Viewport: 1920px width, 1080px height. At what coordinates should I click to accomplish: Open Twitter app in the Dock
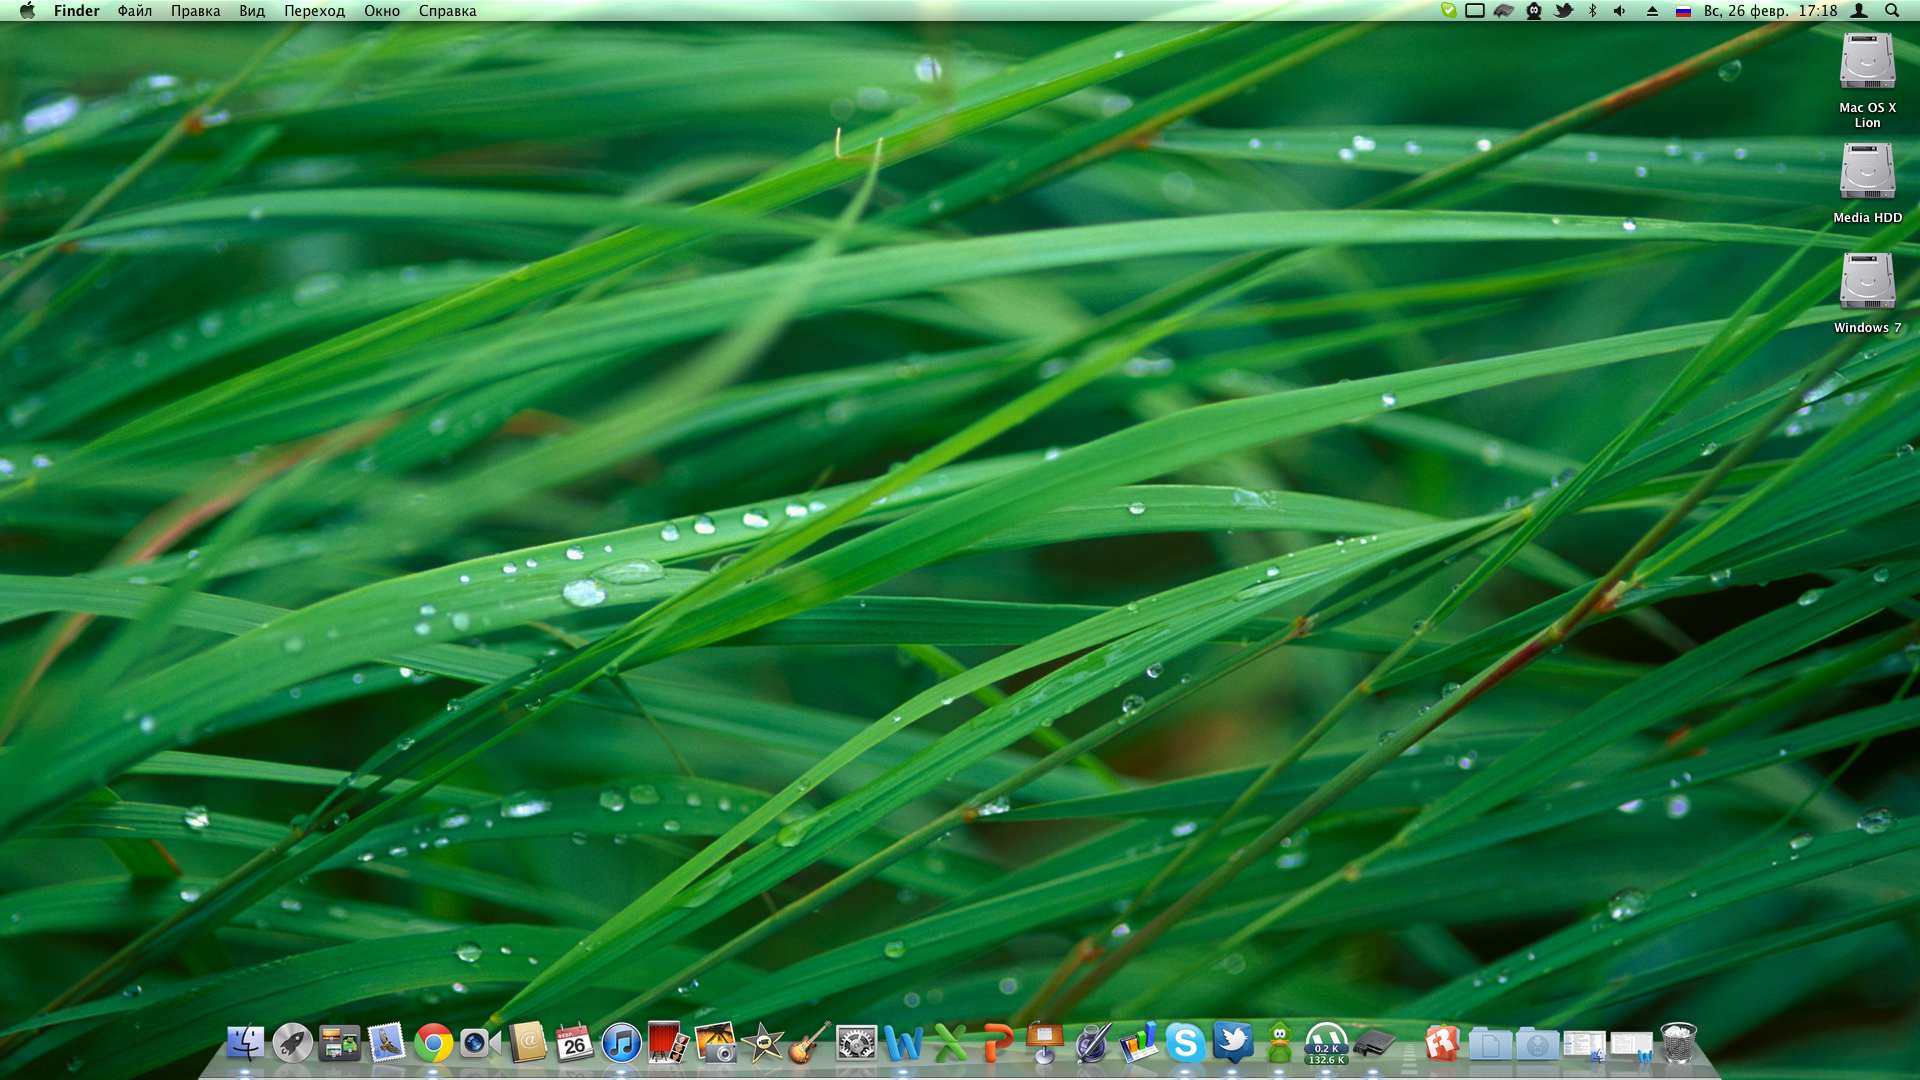click(x=1233, y=1043)
